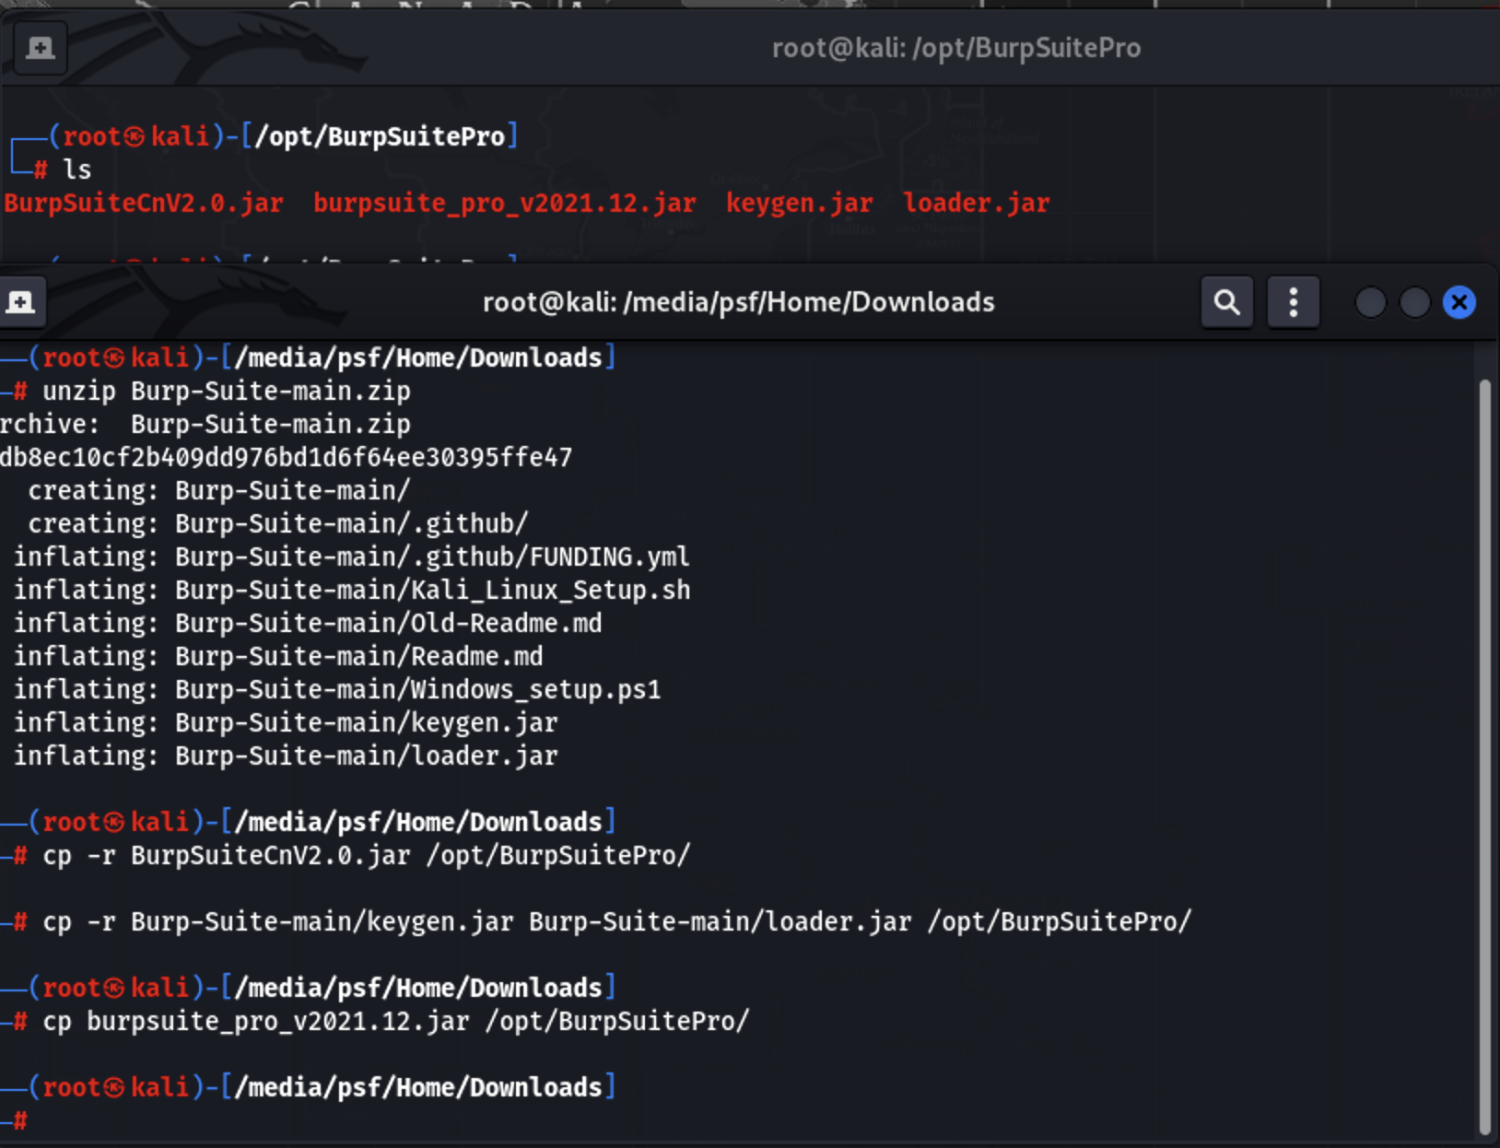
Task: Open the three-dot menu in terminal header
Action: 1293,302
